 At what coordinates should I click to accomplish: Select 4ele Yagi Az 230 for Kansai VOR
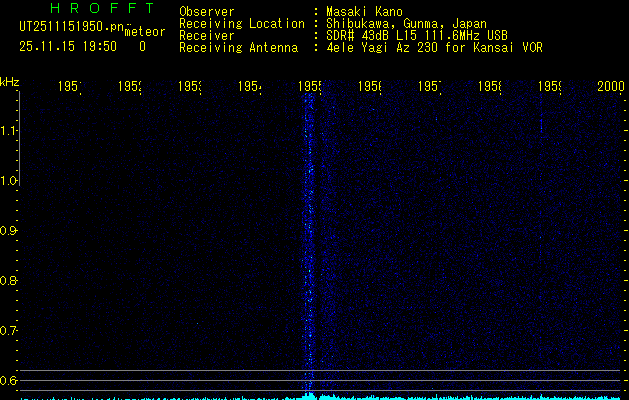(434, 48)
